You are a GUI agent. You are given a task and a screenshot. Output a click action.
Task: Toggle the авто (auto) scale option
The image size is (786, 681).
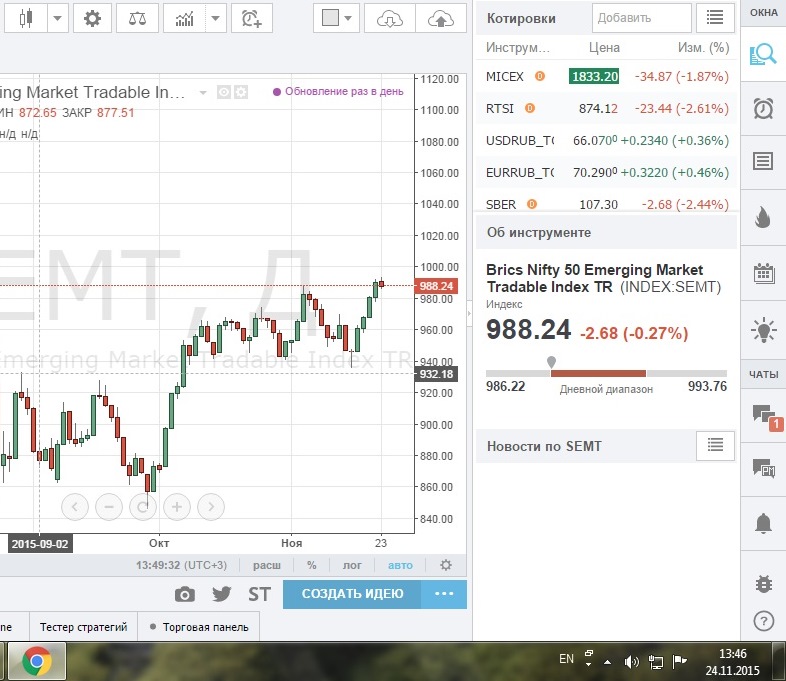tap(400, 565)
